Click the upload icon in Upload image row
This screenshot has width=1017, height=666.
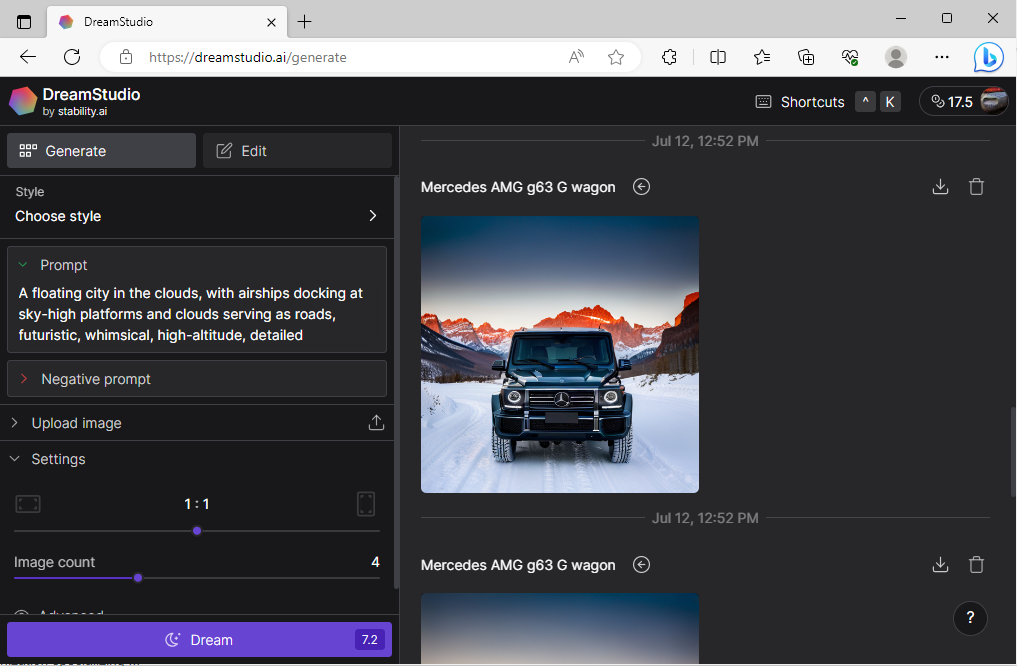pyautogui.click(x=376, y=423)
